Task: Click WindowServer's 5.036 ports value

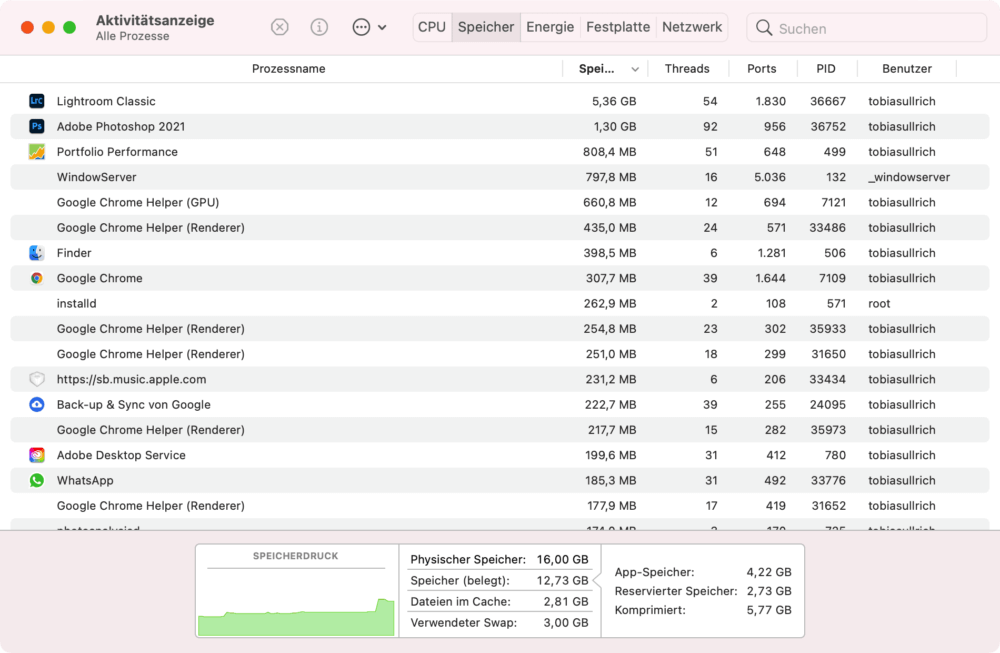Action: click(x=770, y=177)
